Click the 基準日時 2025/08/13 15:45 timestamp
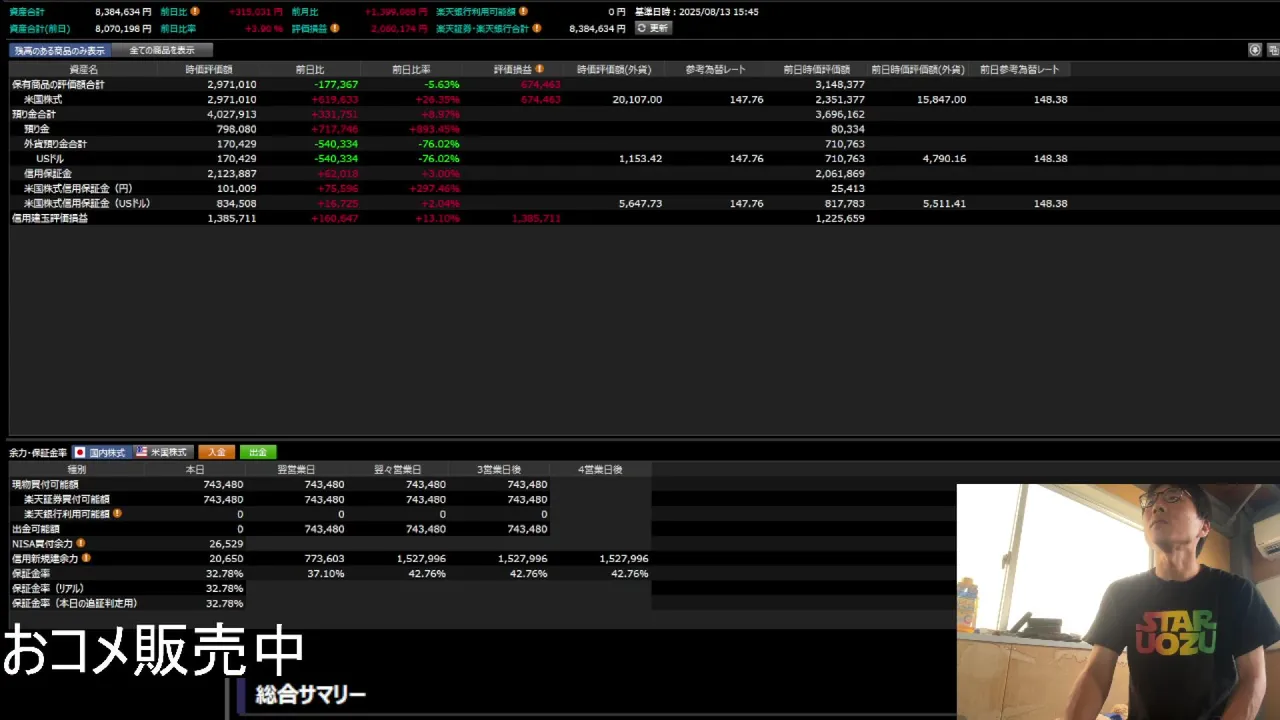 coord(697,11)
